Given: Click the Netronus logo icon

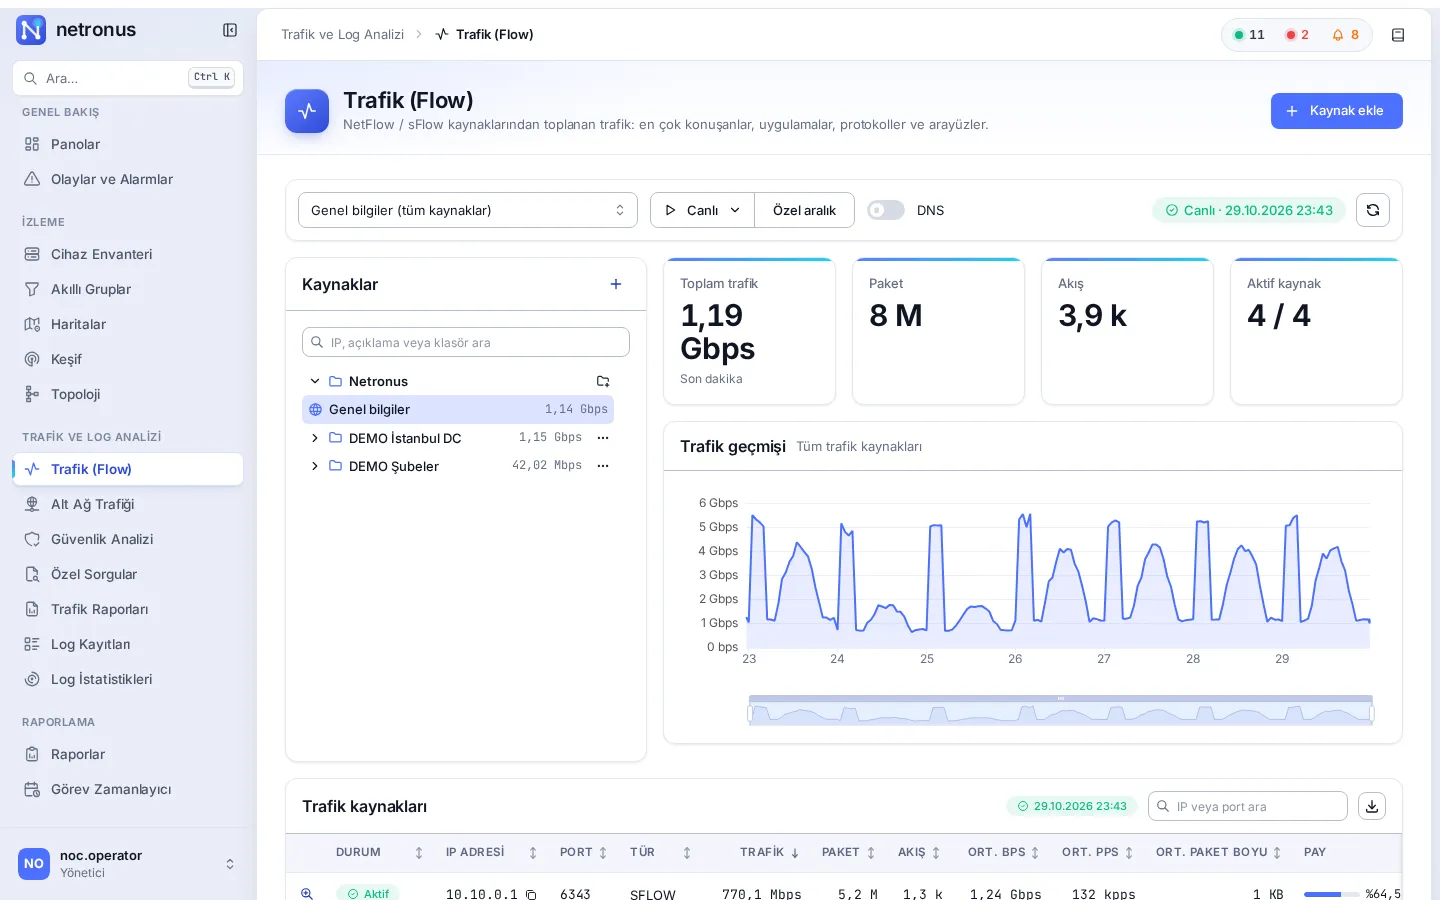Looking at the screenshot, I should (31, 30).
